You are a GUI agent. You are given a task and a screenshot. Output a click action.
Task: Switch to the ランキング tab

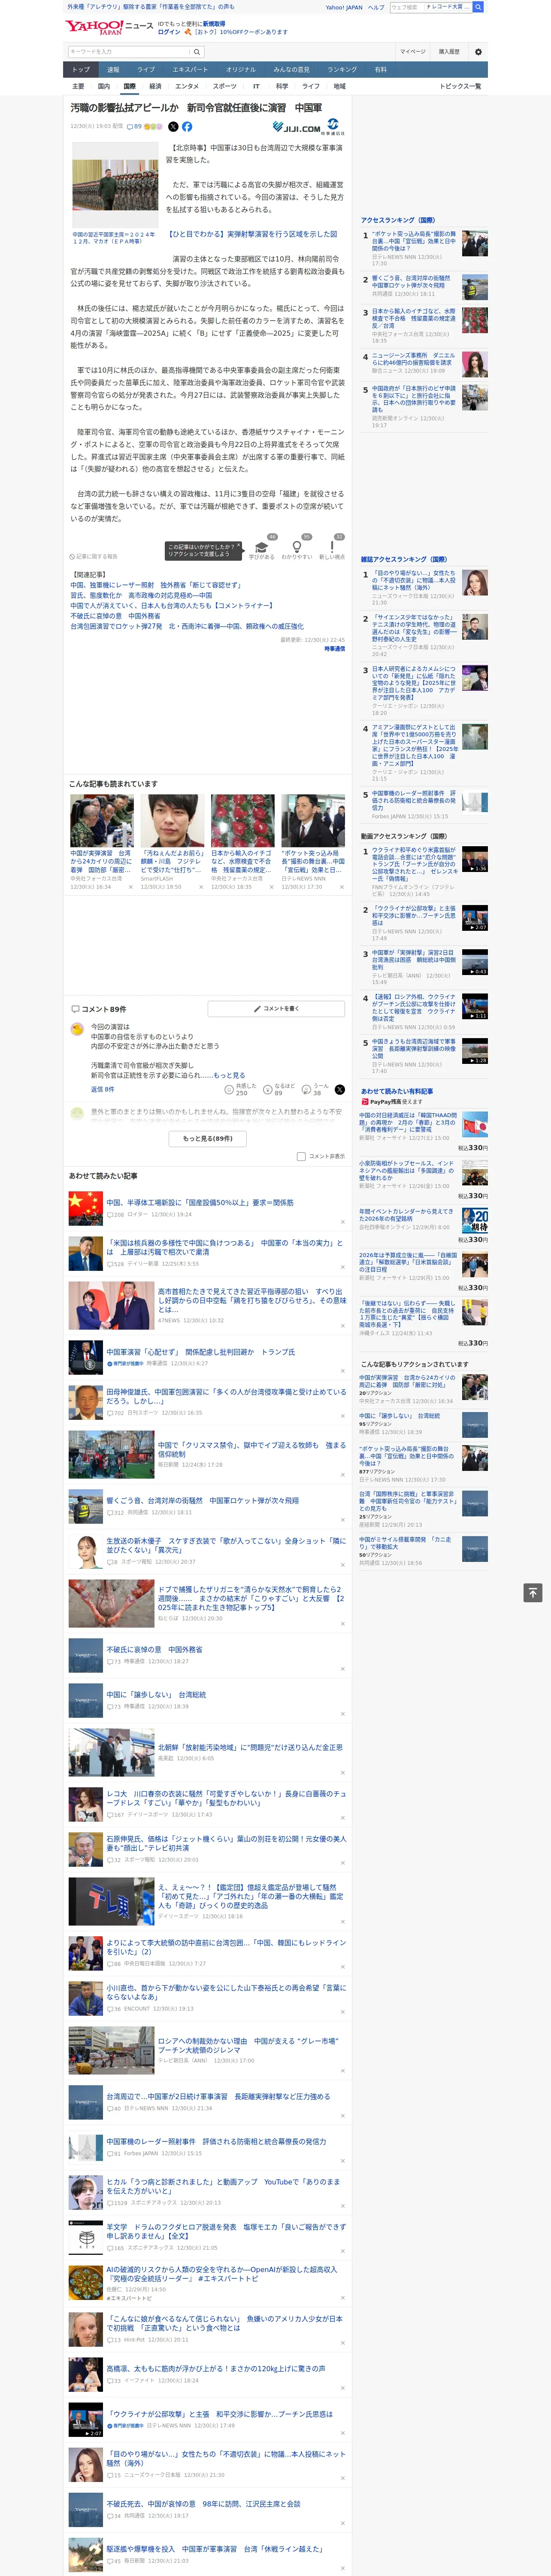tap(342, 70)
